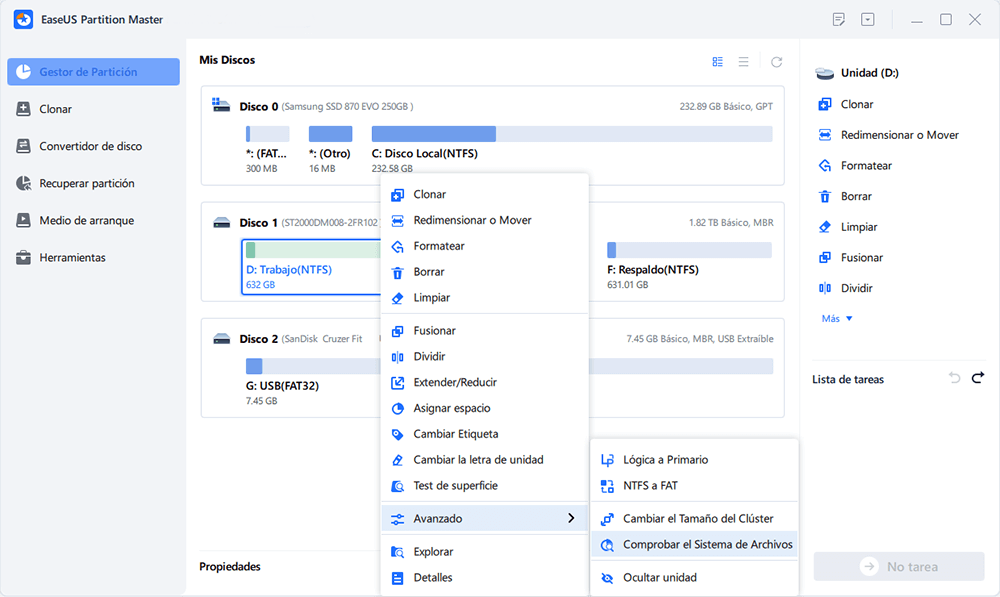Choose Borrar in the context menu
Viewport: 1000px width, 597px height.
484,272
